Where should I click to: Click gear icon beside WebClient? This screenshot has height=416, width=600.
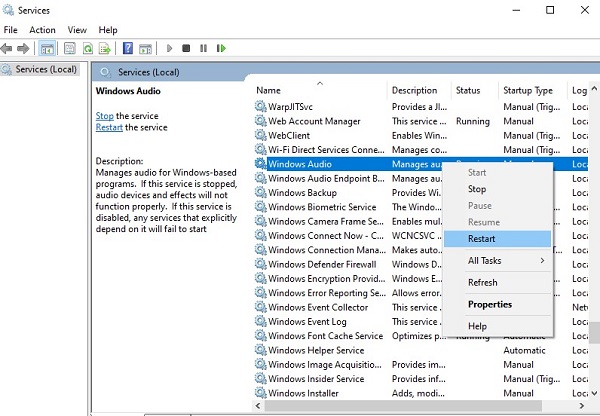(261, 135)
